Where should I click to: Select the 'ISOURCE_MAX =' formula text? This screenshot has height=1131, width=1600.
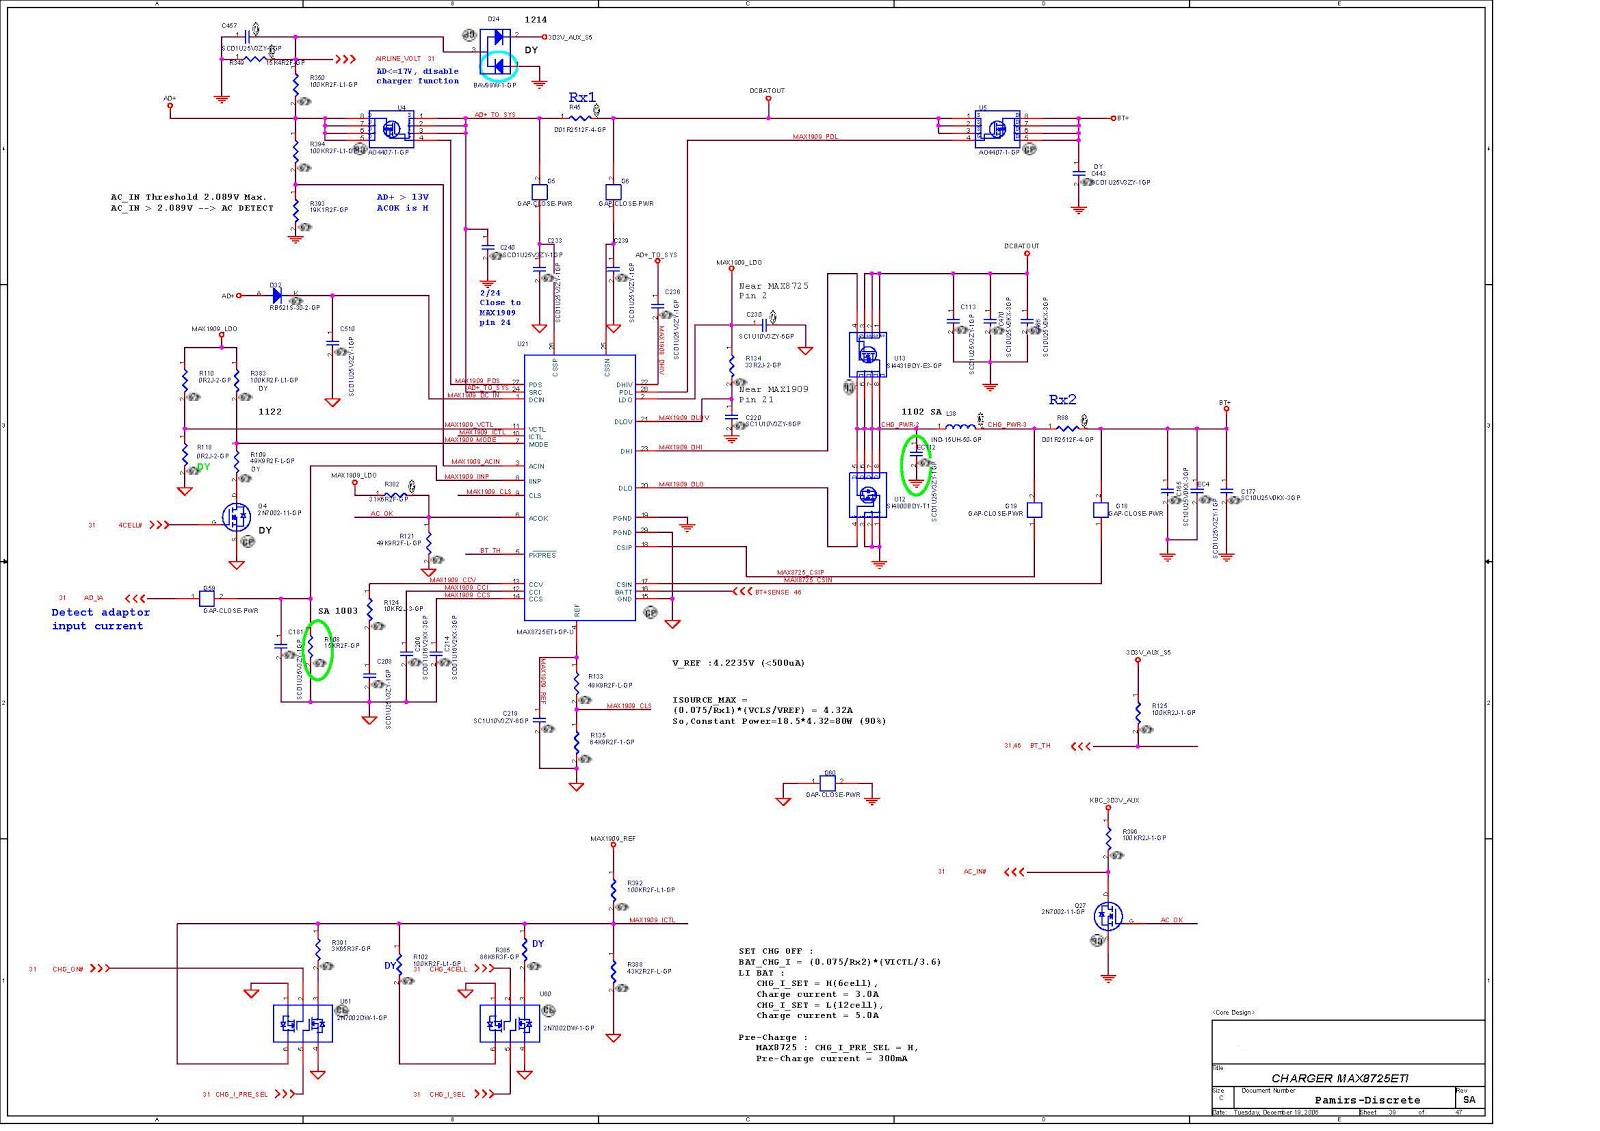[710, 700]
